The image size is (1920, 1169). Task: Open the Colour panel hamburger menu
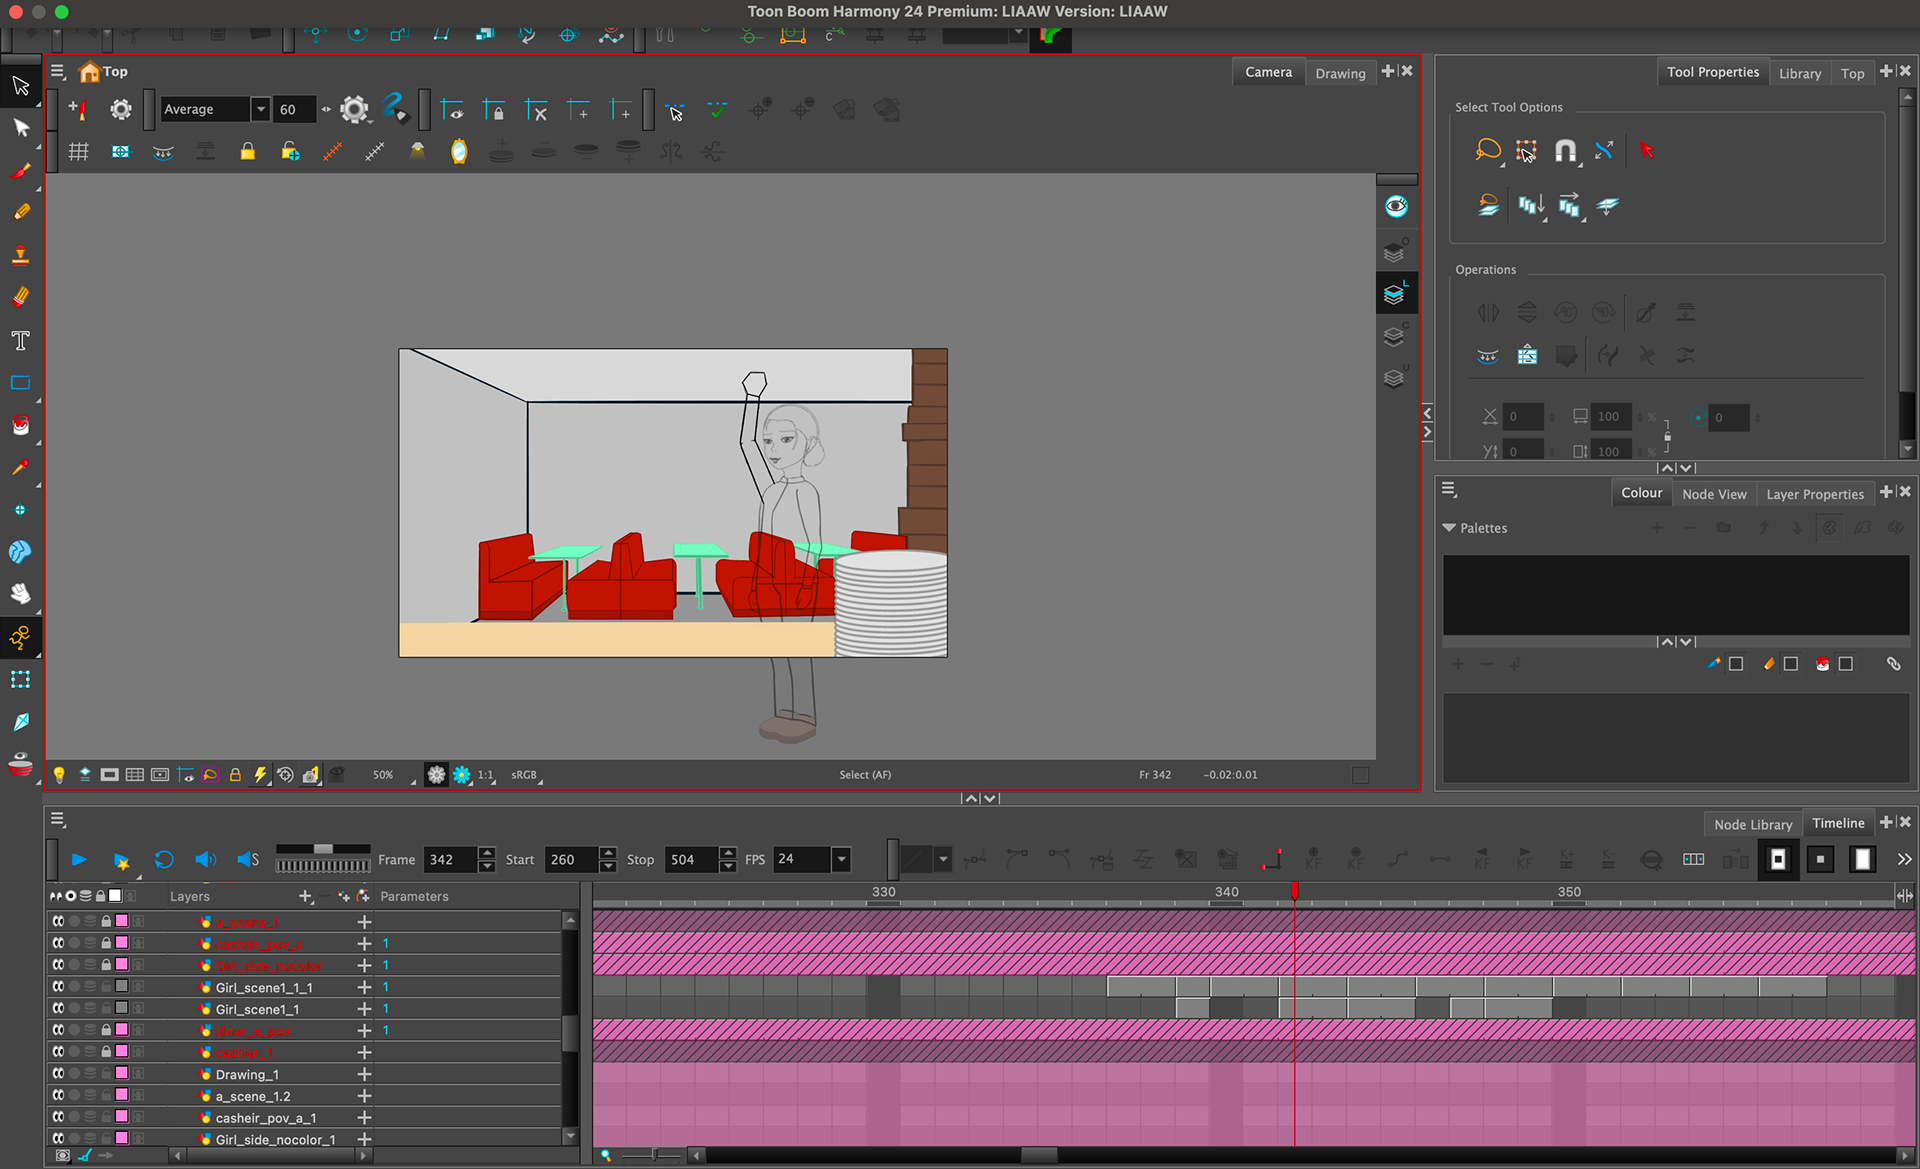point(1449,490)
